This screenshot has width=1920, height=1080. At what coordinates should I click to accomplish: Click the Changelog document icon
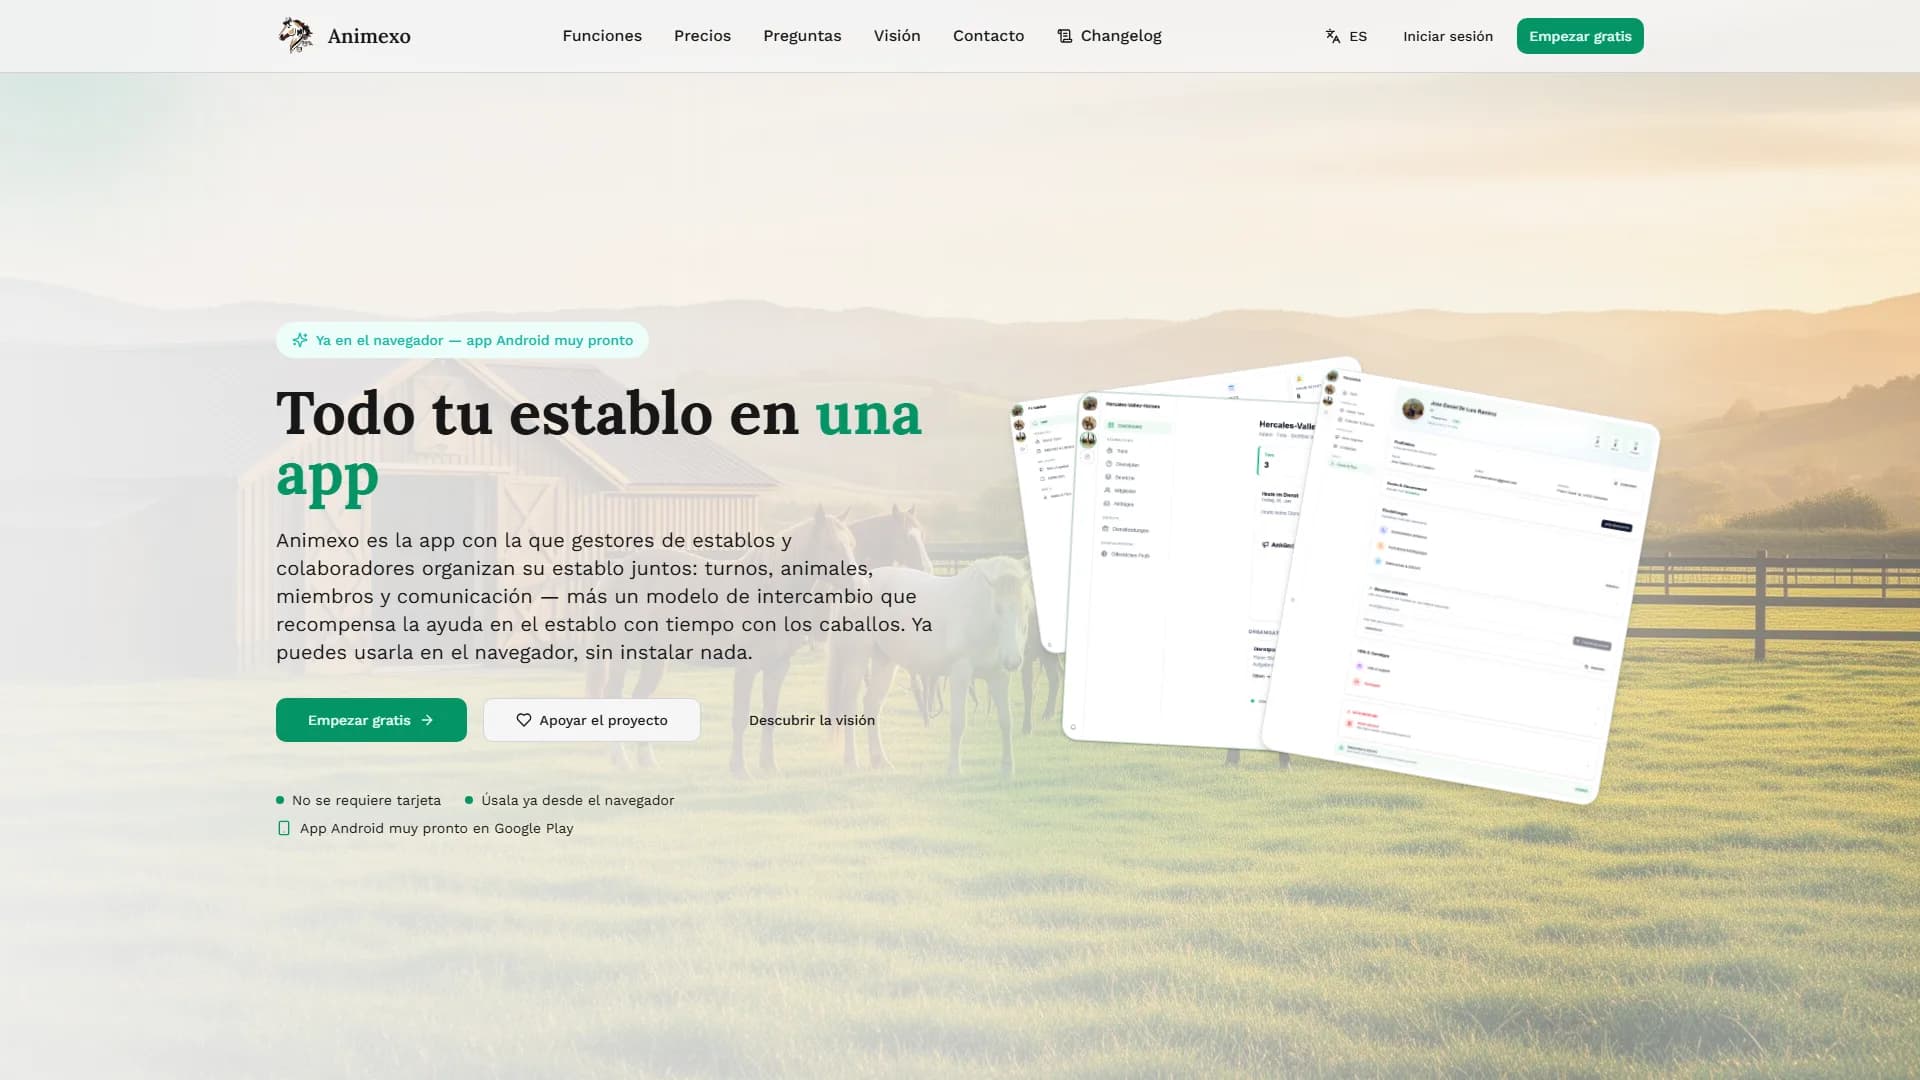pyautogui.click(x=1065, y=36)
